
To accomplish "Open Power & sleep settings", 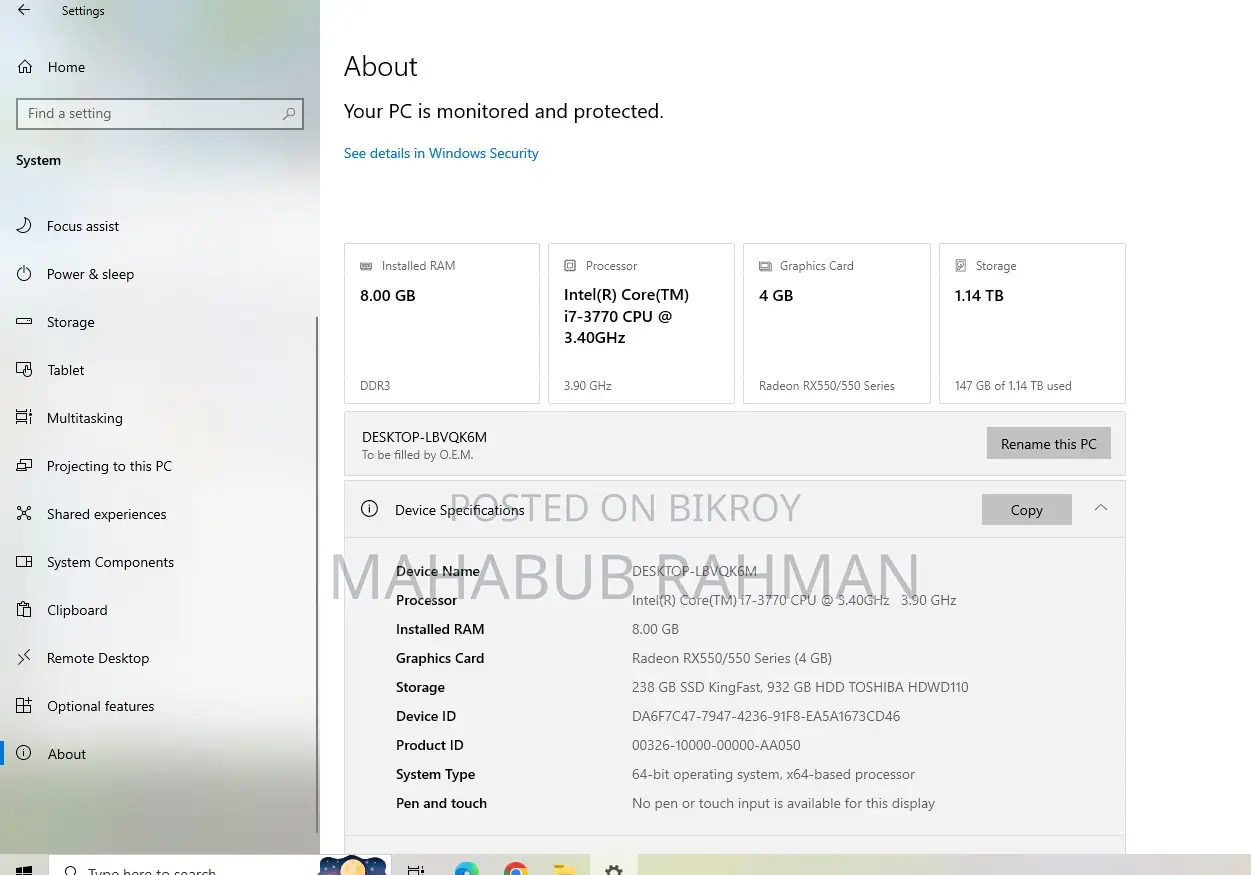I will tap(90, 274).
